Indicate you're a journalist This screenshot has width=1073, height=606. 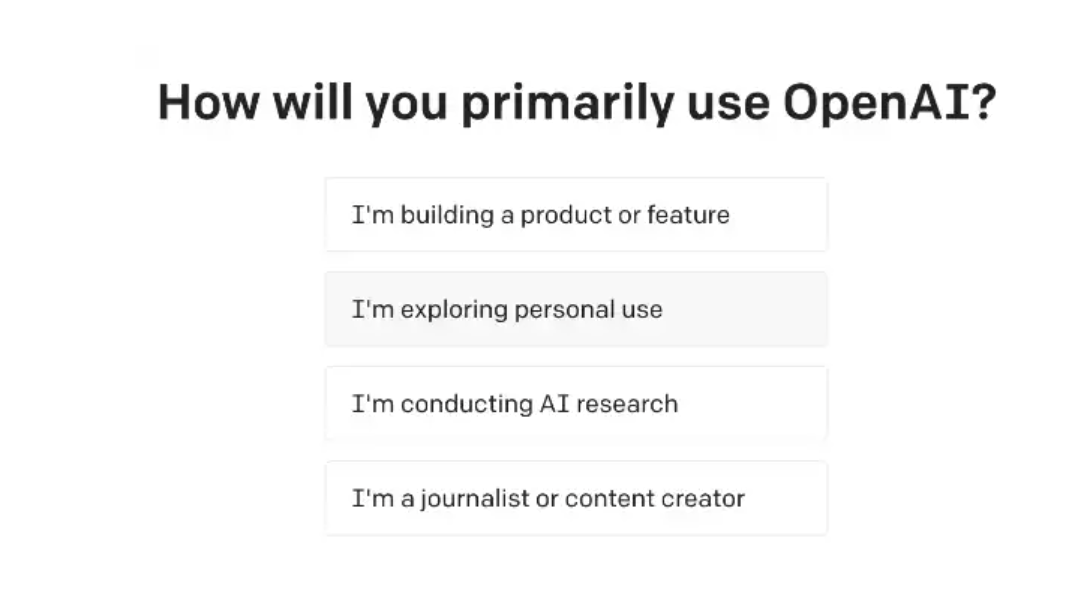pos(575,498)
